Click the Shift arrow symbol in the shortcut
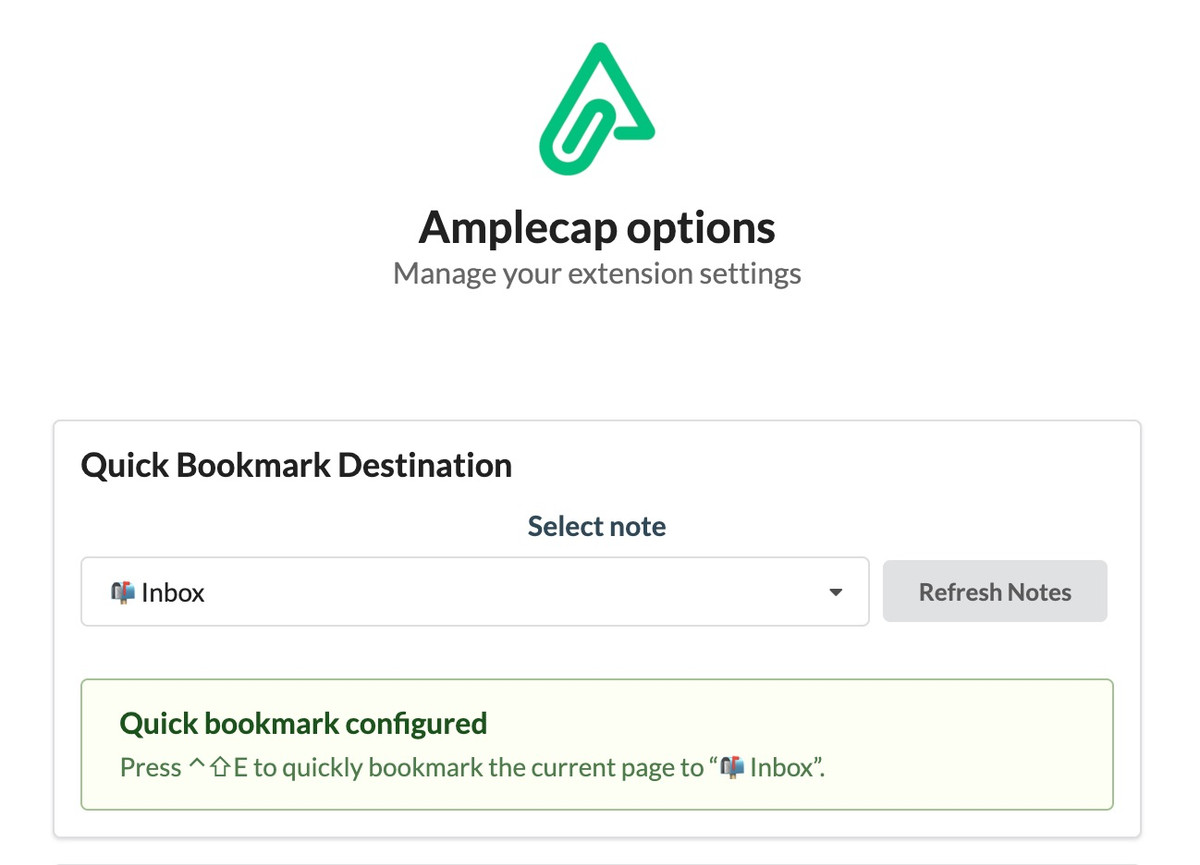Screen dimensions: 1200x865 (x=220, y=768)
